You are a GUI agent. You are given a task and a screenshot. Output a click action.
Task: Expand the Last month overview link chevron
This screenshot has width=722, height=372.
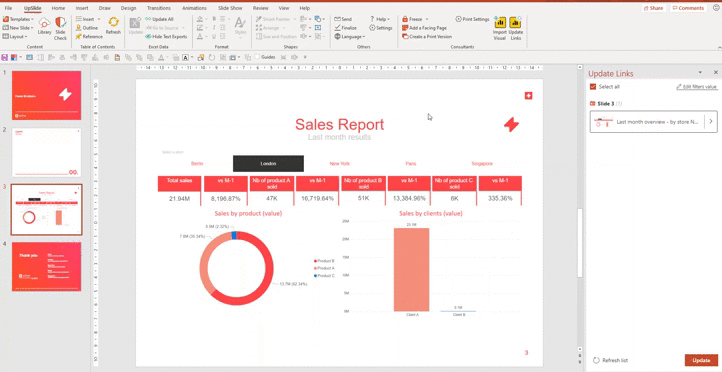pos(710,122)
